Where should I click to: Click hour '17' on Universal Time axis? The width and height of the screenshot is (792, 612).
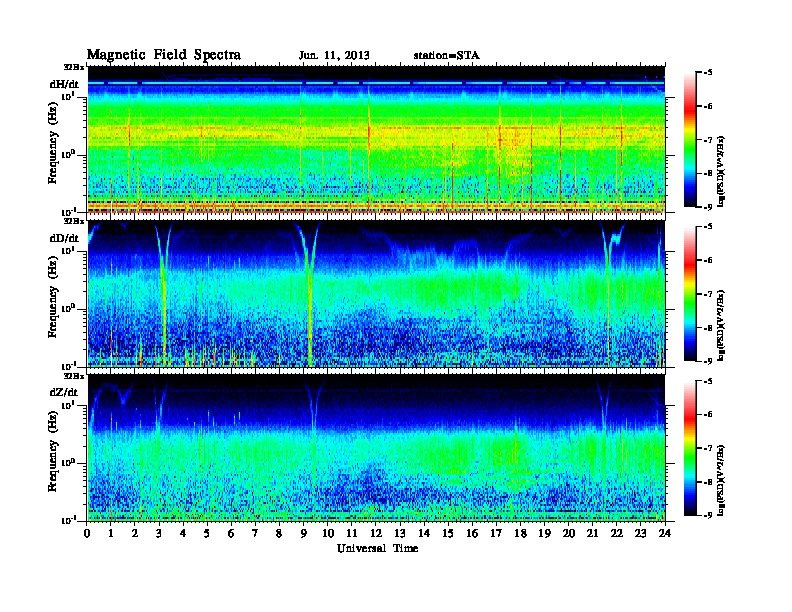click(x=496, y=533)
